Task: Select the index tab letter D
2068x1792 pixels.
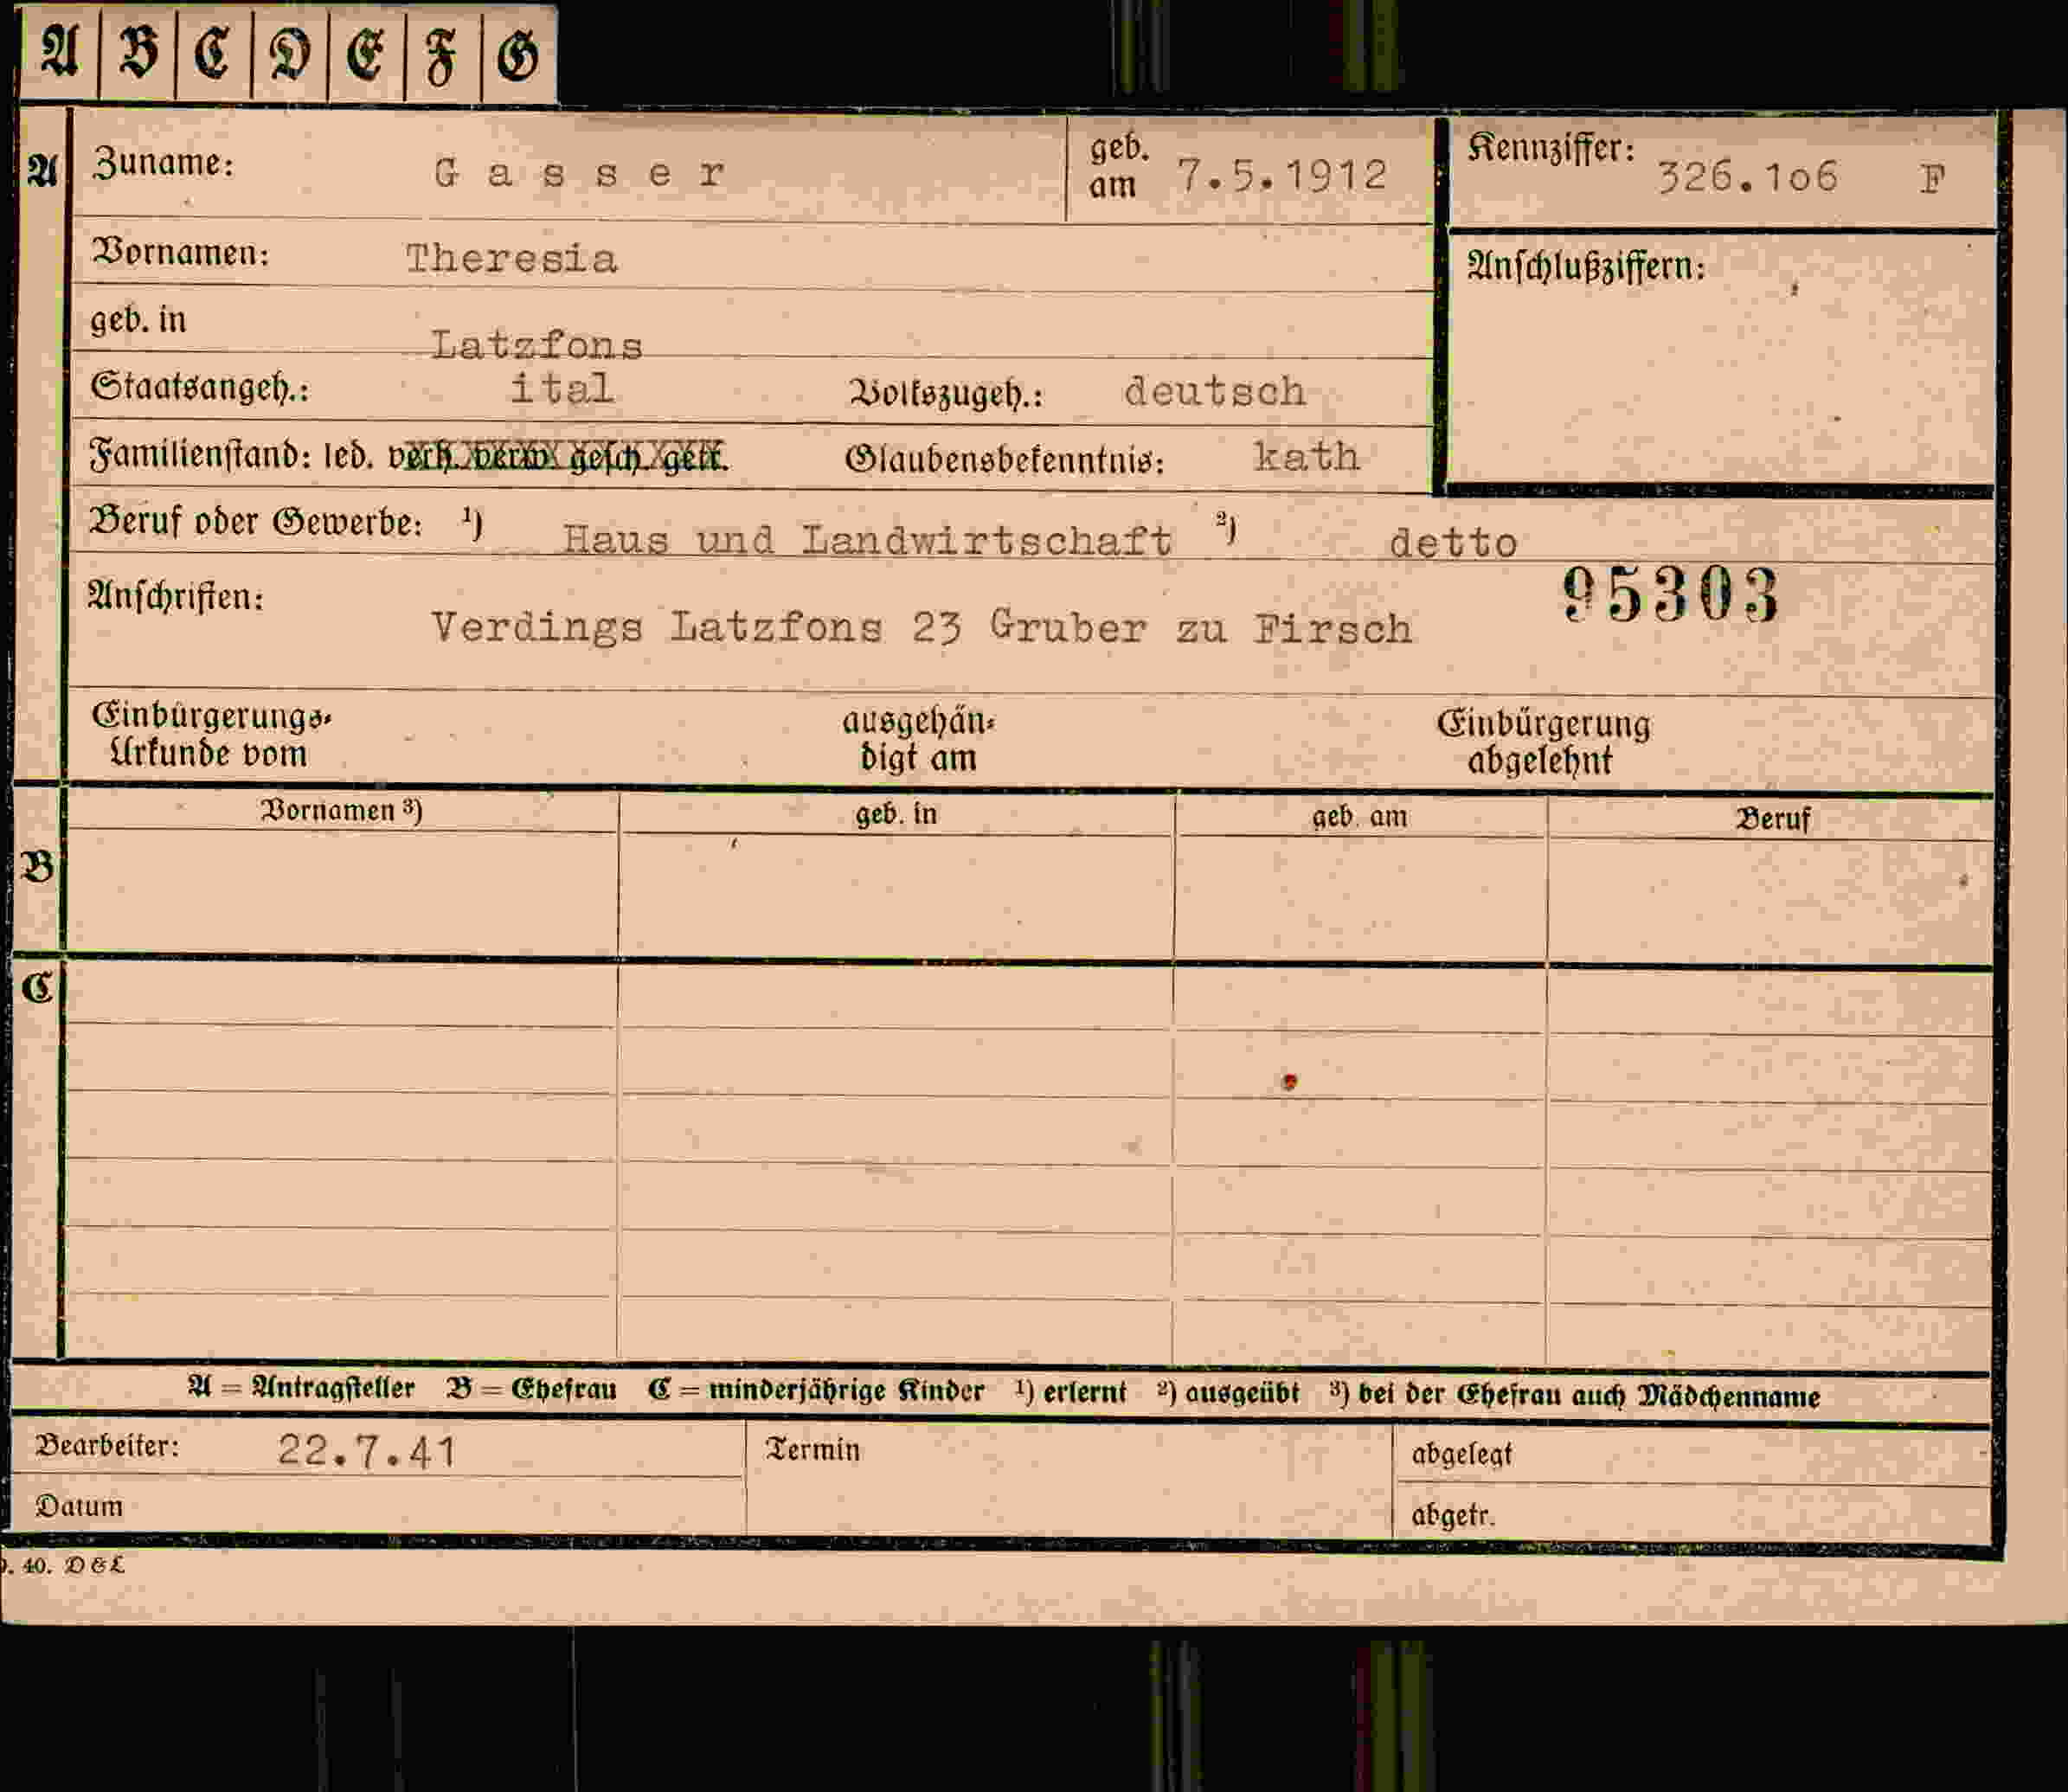Action: (x=290, y=52)
